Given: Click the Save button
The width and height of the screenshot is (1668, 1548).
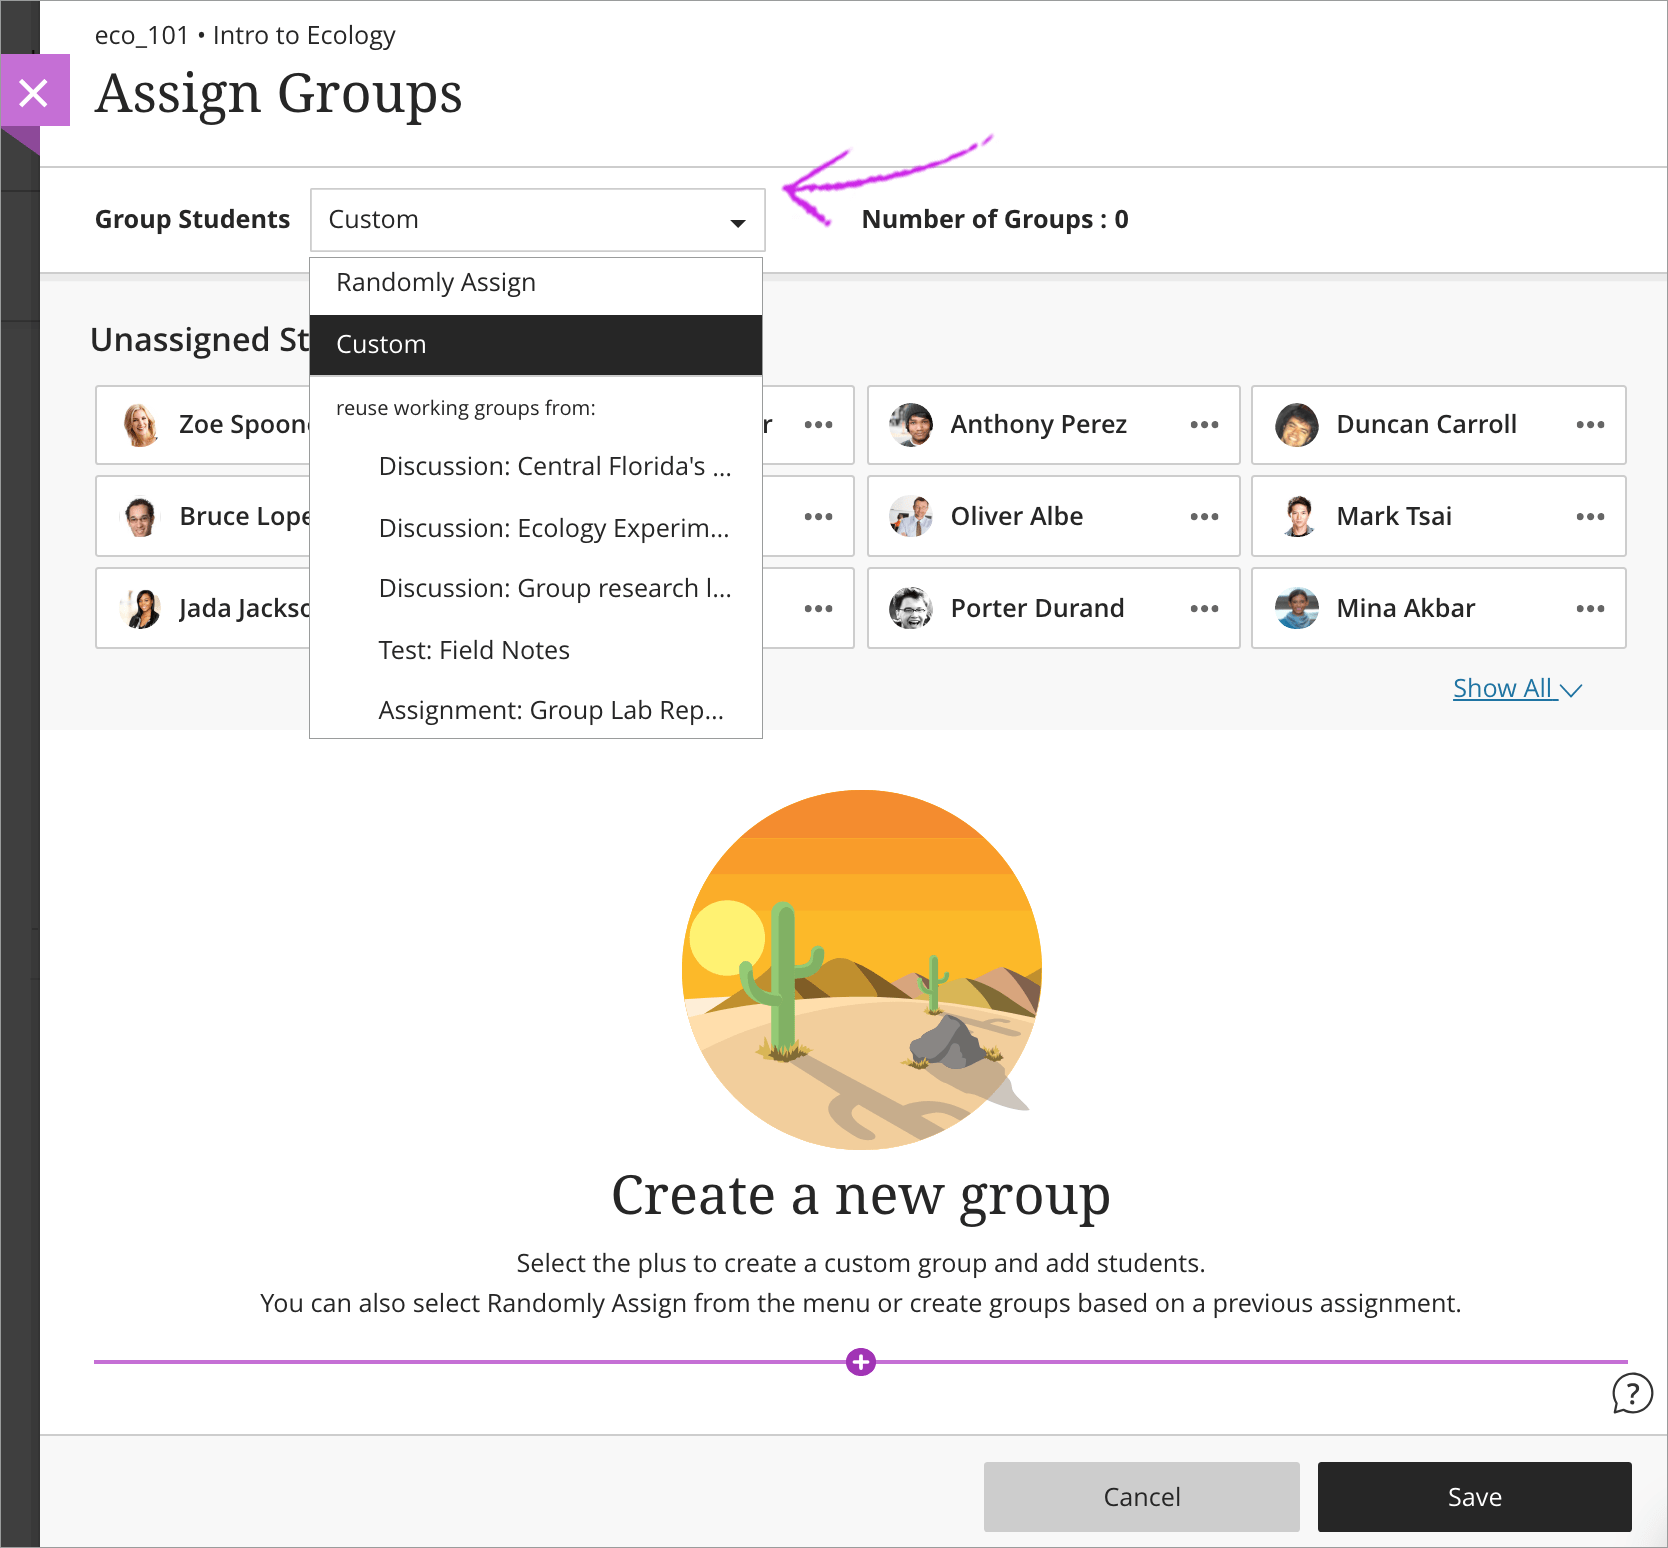Looking at the screenshot, I should pos(1474,1496).
